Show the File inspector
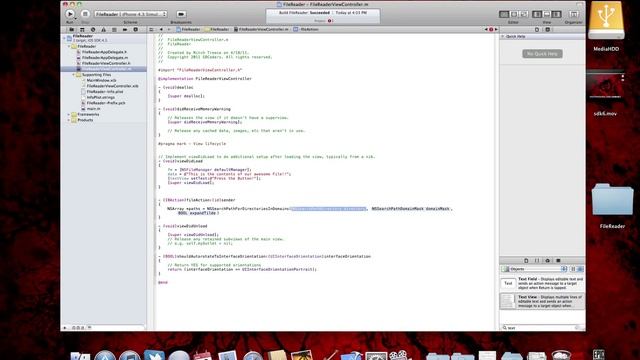 pyautogui.click(x=537, y=29)
